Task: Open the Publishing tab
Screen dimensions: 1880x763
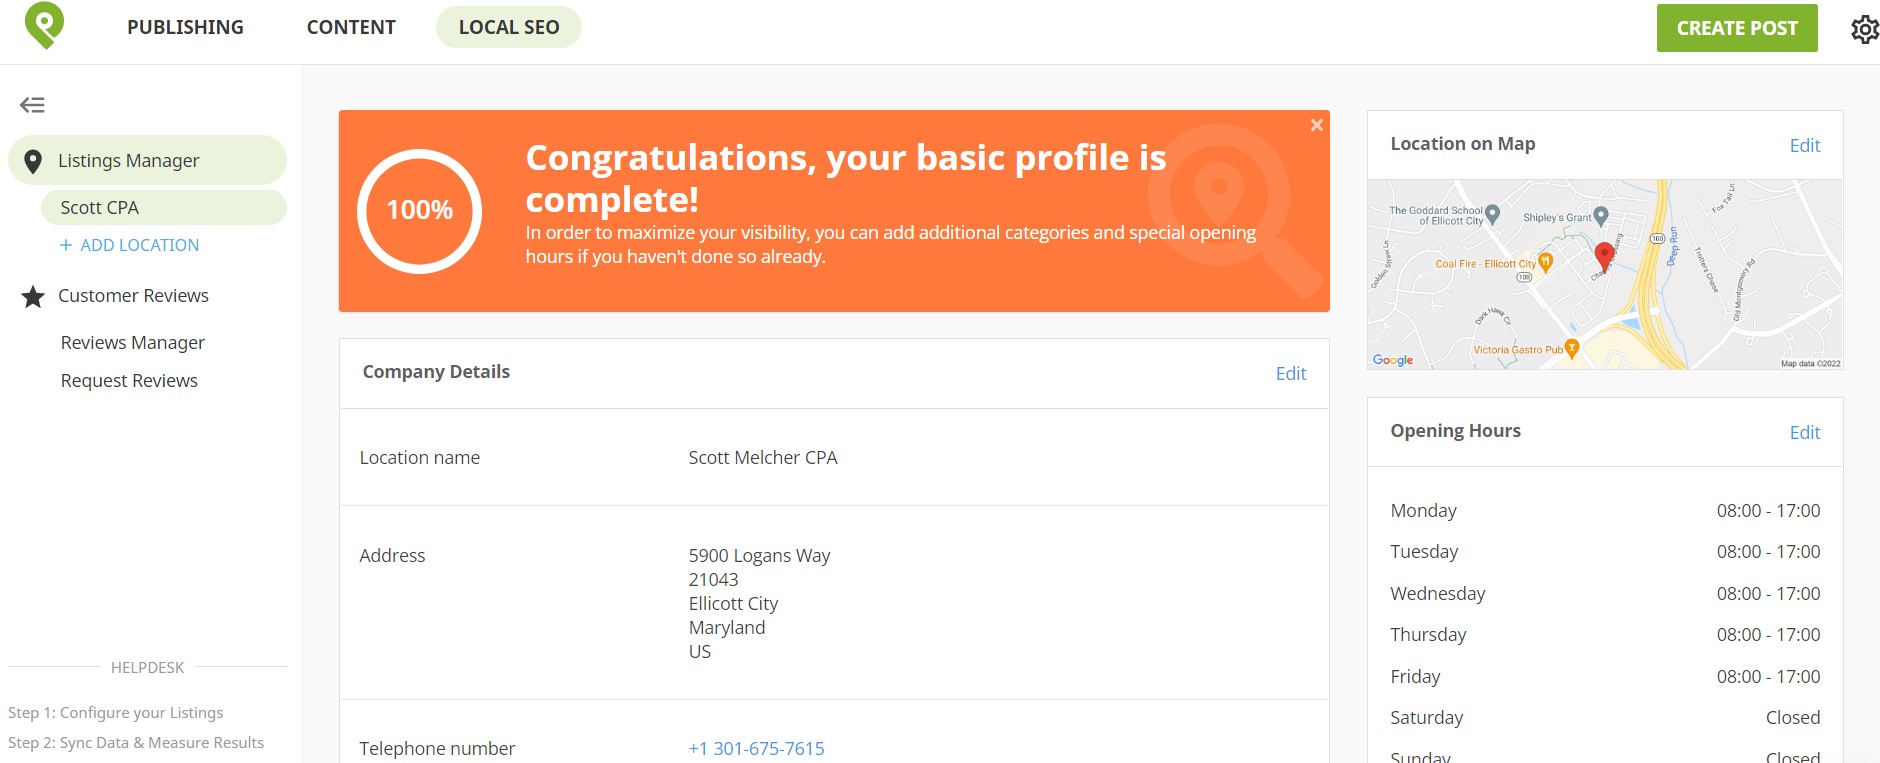Action: (185, 27)
